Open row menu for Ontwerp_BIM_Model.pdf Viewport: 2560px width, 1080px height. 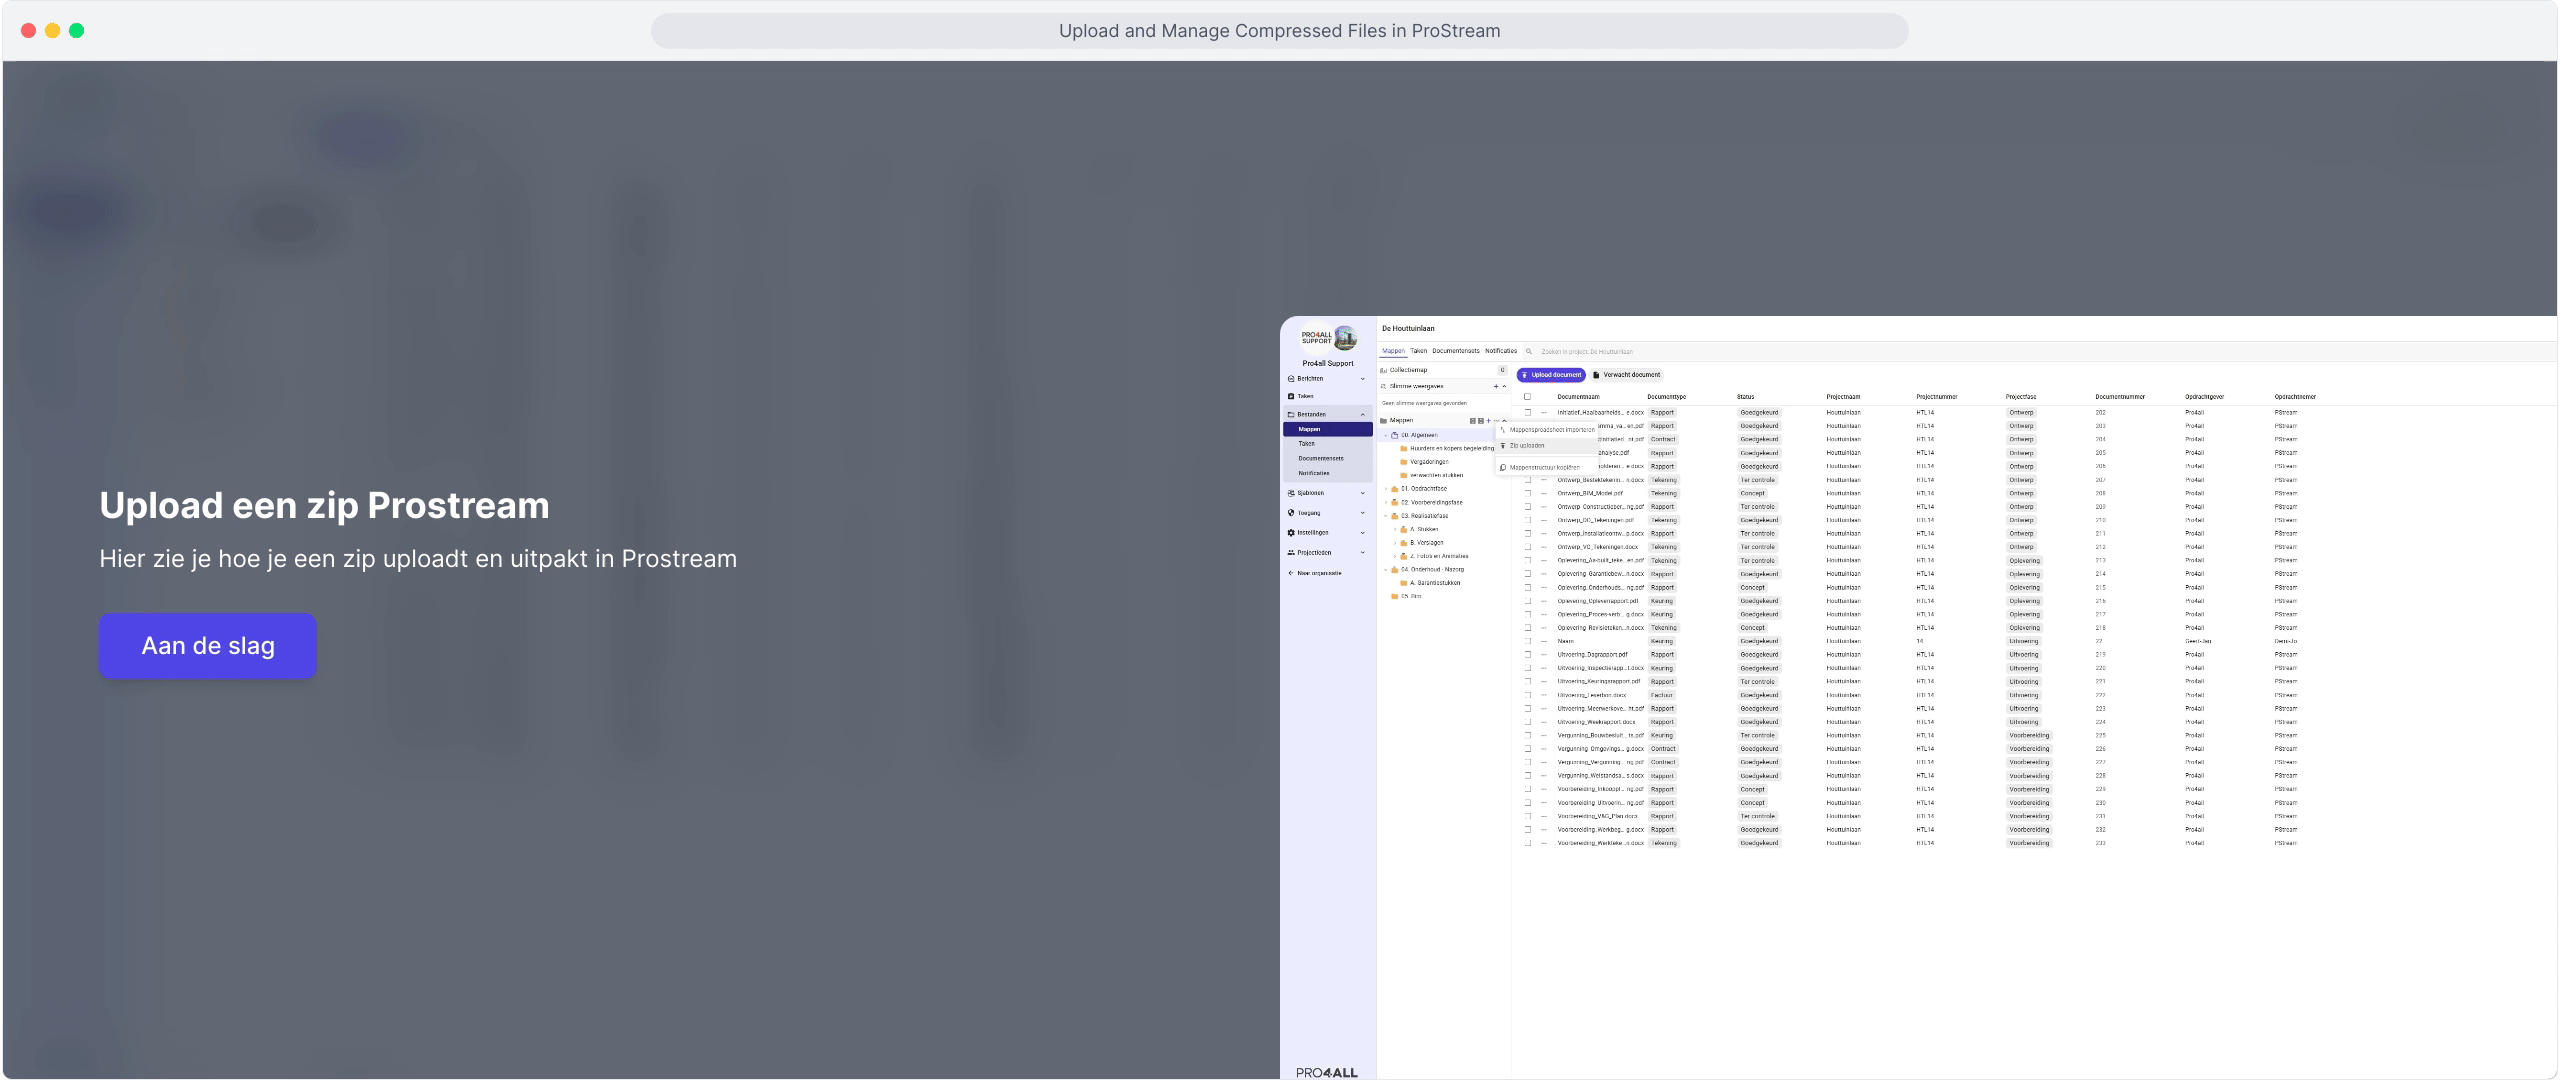coord(1544,493)
